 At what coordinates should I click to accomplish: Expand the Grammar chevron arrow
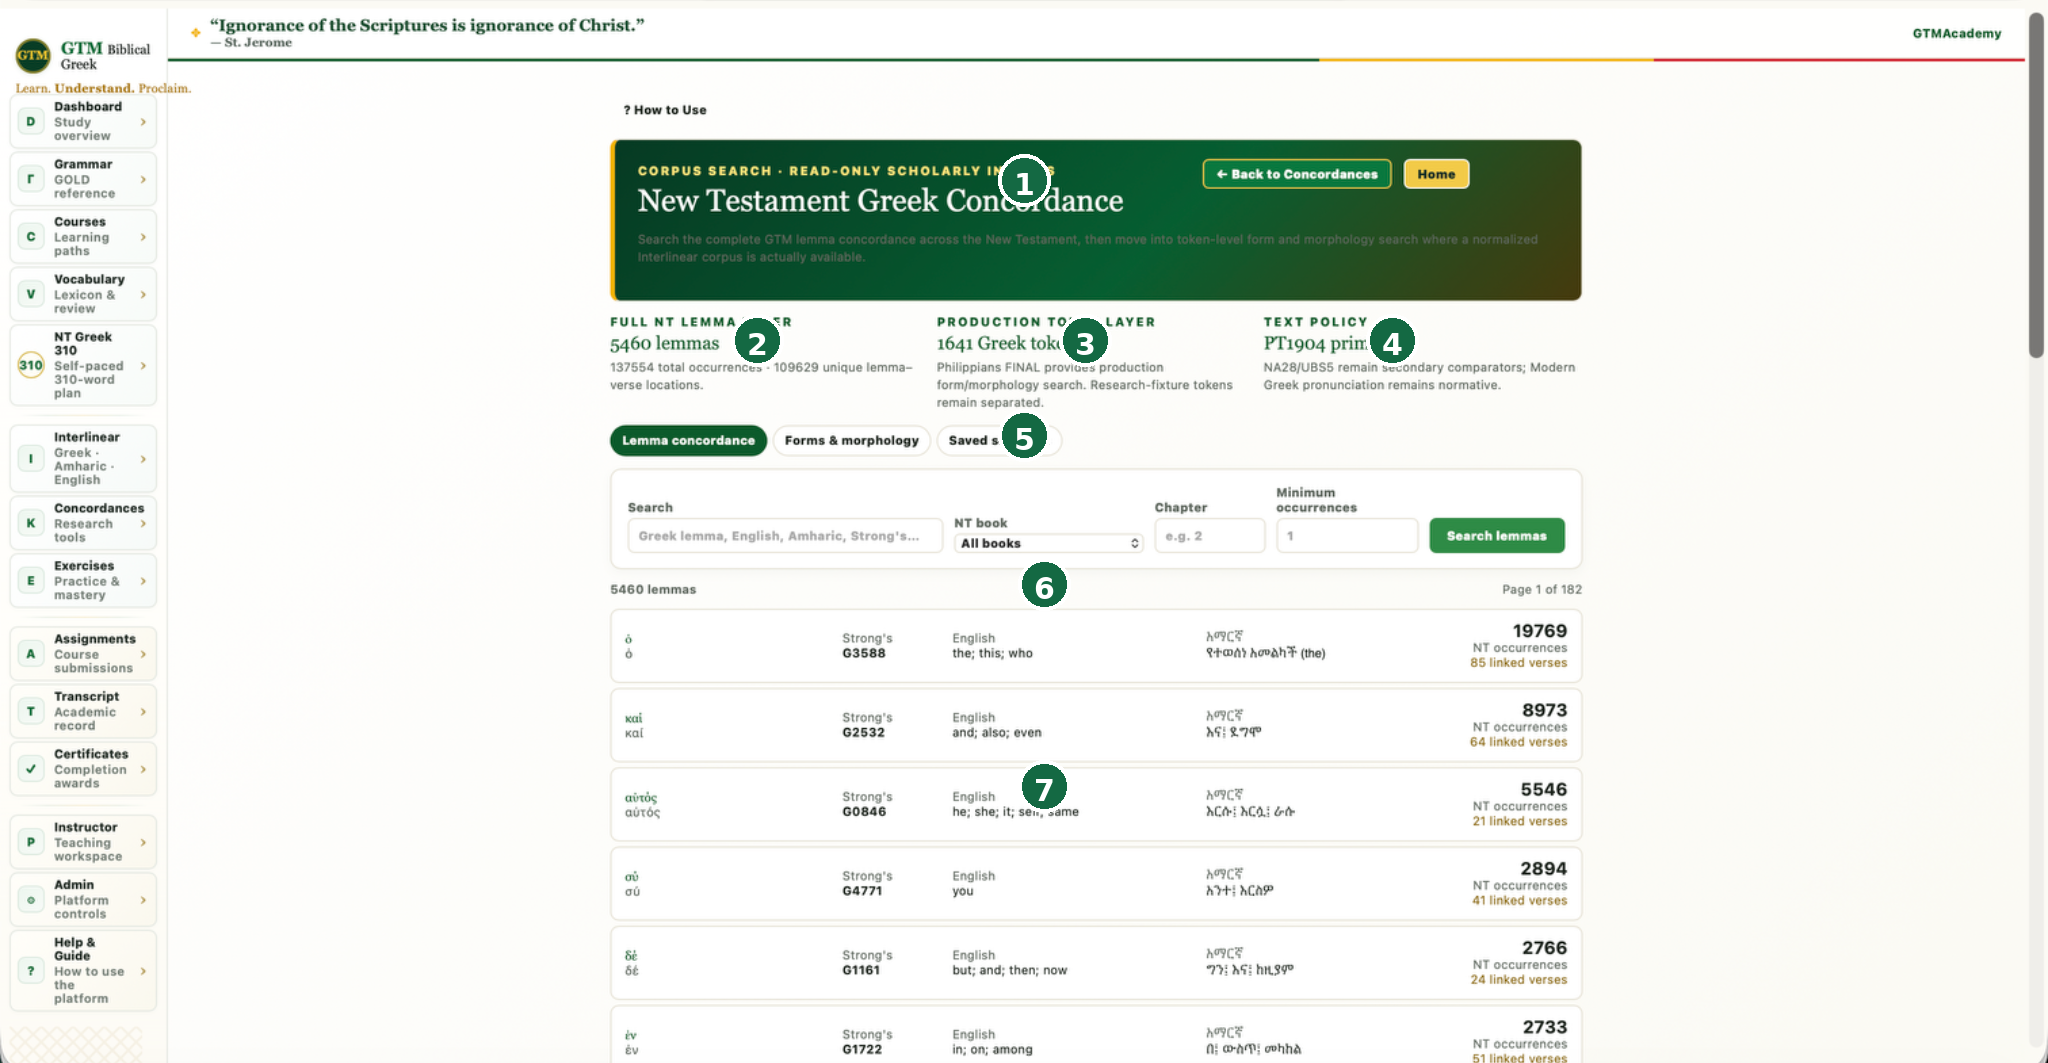[x=143, y=179]
